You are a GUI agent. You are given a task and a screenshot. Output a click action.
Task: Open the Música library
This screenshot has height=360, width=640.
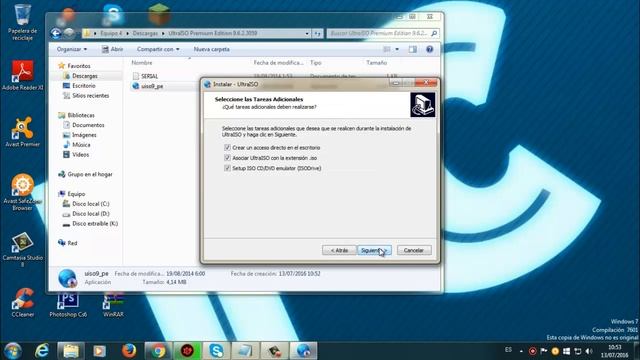(x=81, y=145)
